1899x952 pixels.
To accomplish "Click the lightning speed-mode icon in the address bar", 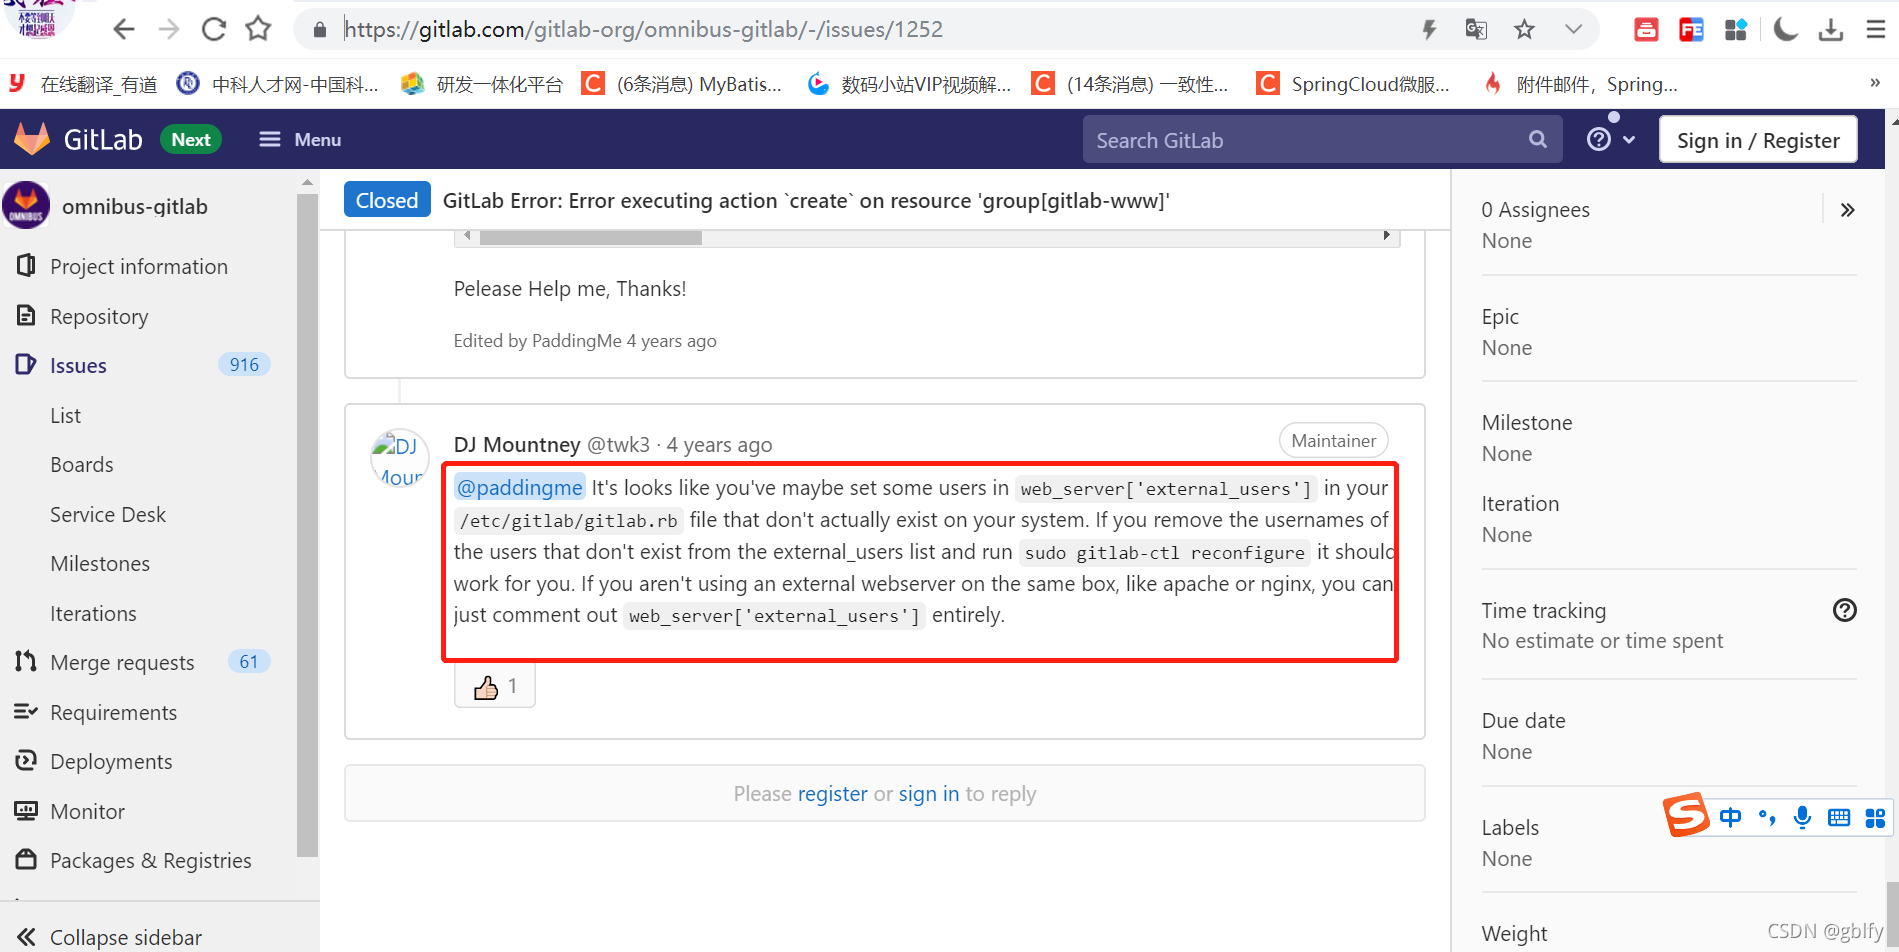I will [1430, 30].
